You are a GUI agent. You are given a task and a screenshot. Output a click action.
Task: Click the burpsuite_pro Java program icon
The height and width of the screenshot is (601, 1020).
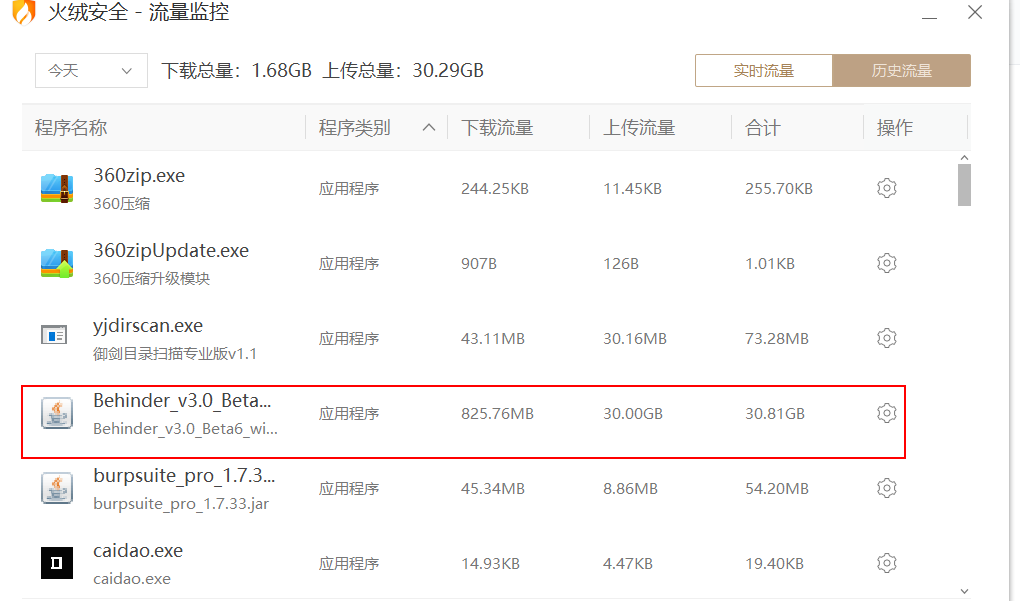pos(57,488)
